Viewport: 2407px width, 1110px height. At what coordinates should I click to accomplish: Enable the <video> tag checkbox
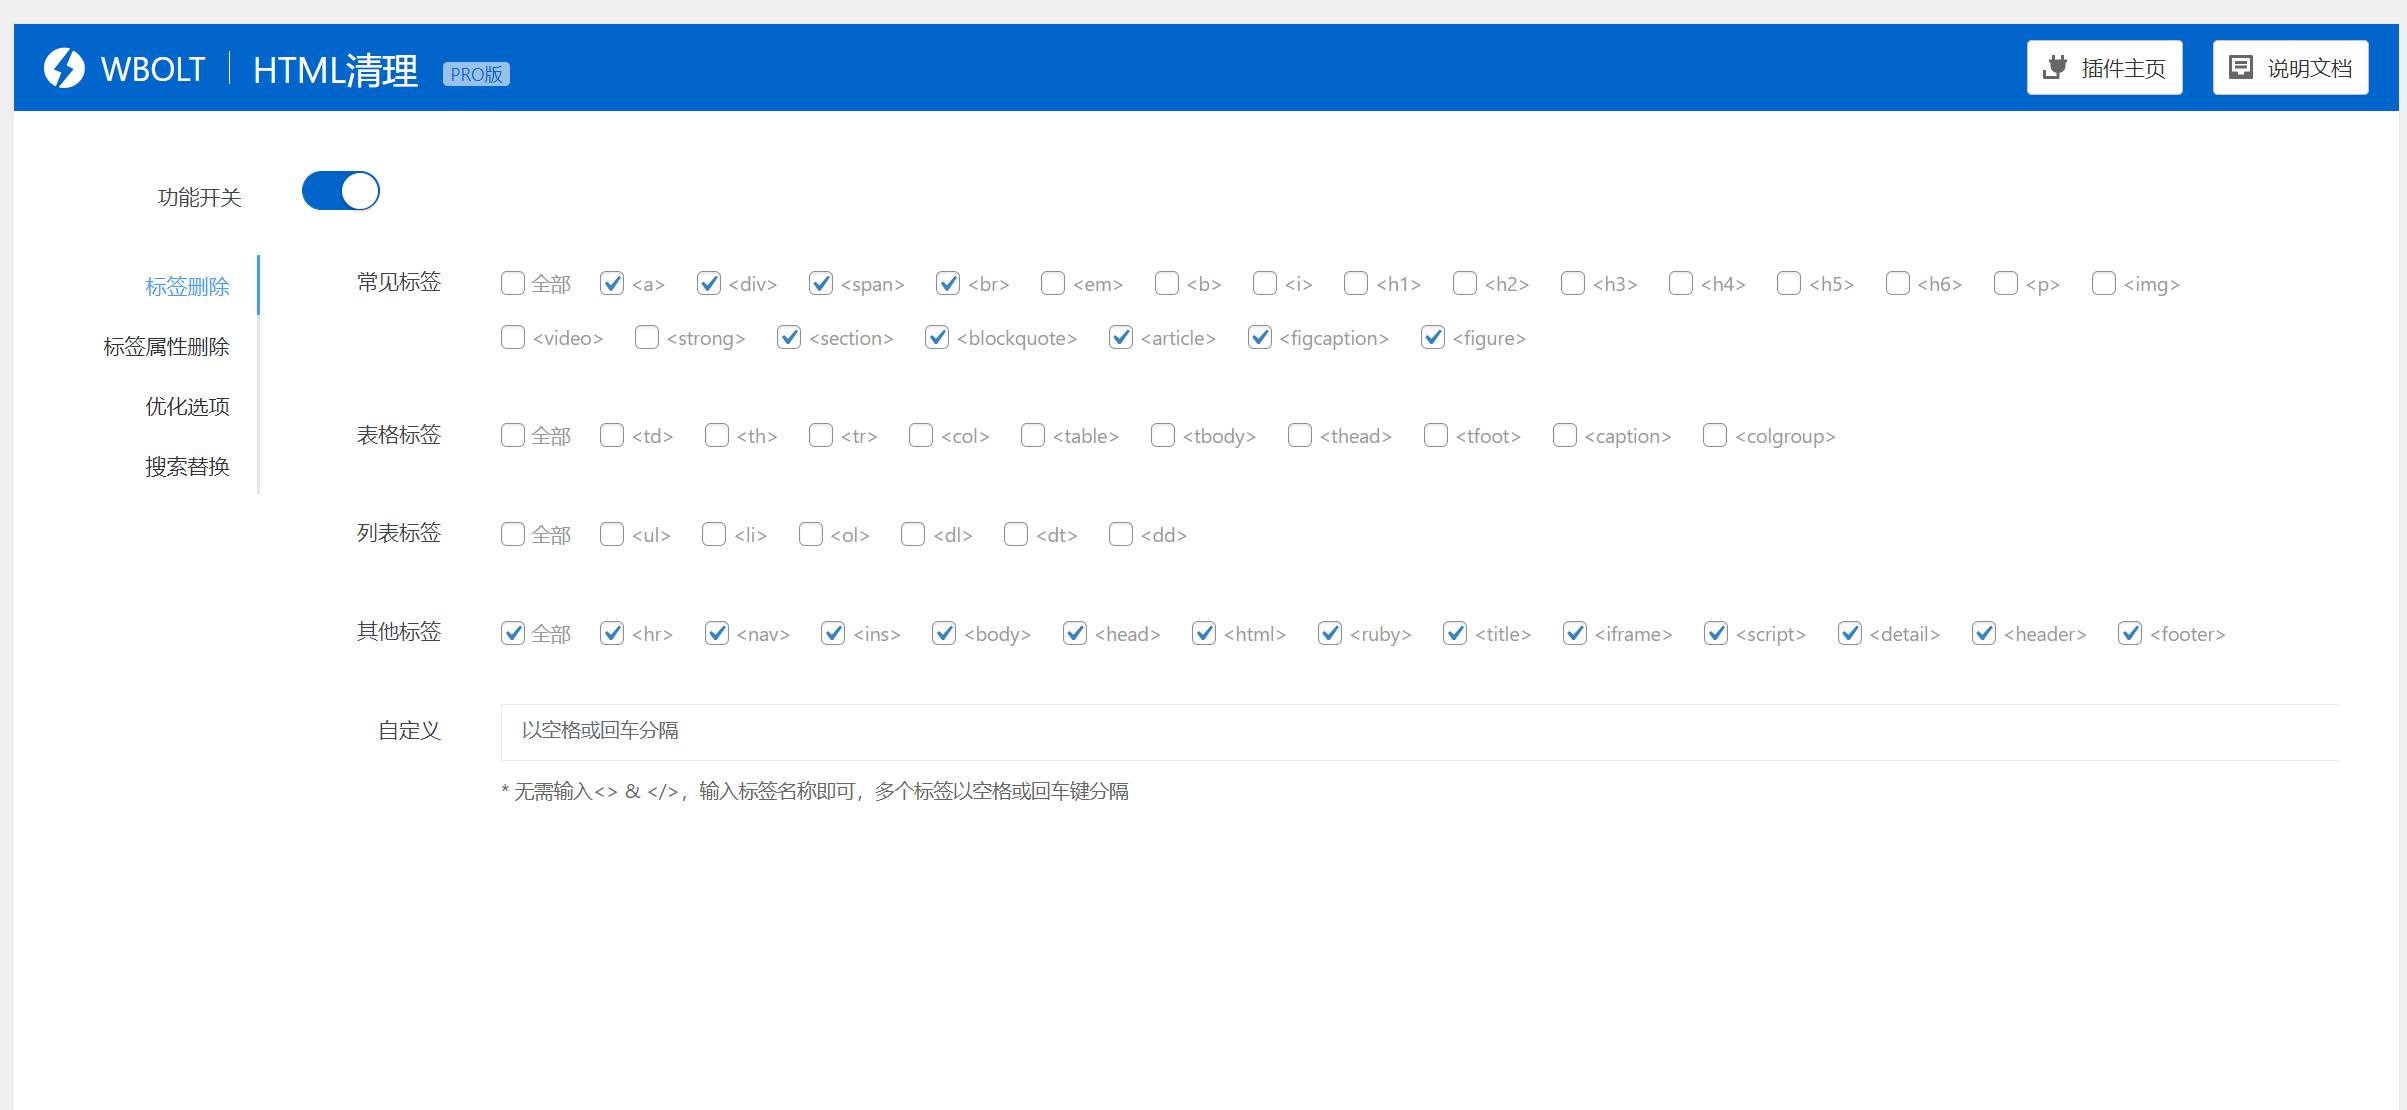point(512,338)
